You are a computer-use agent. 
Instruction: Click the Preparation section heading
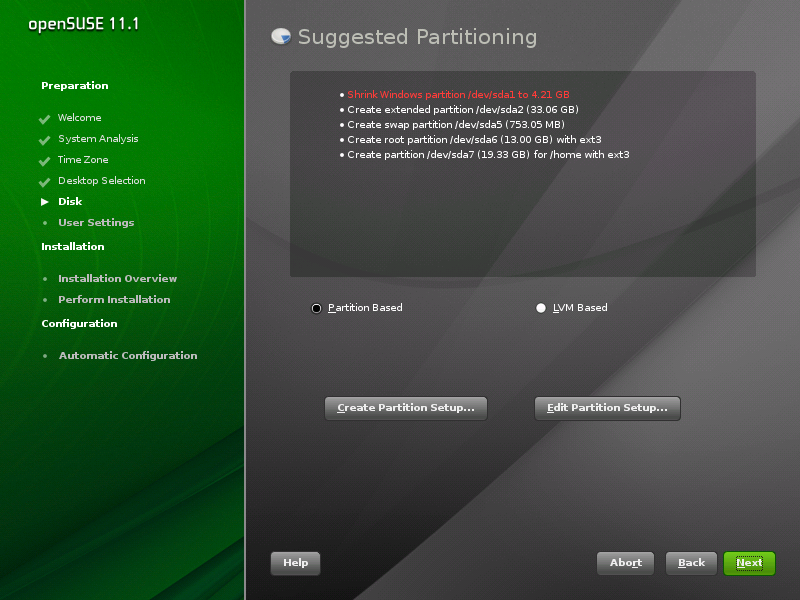pos(74,86)
